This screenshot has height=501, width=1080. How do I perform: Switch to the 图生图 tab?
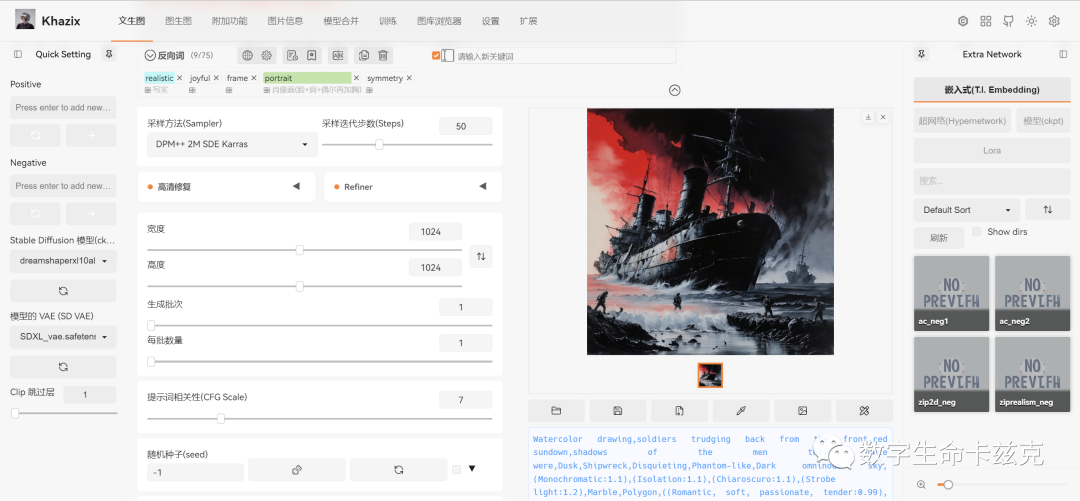(x=178, y=21)
